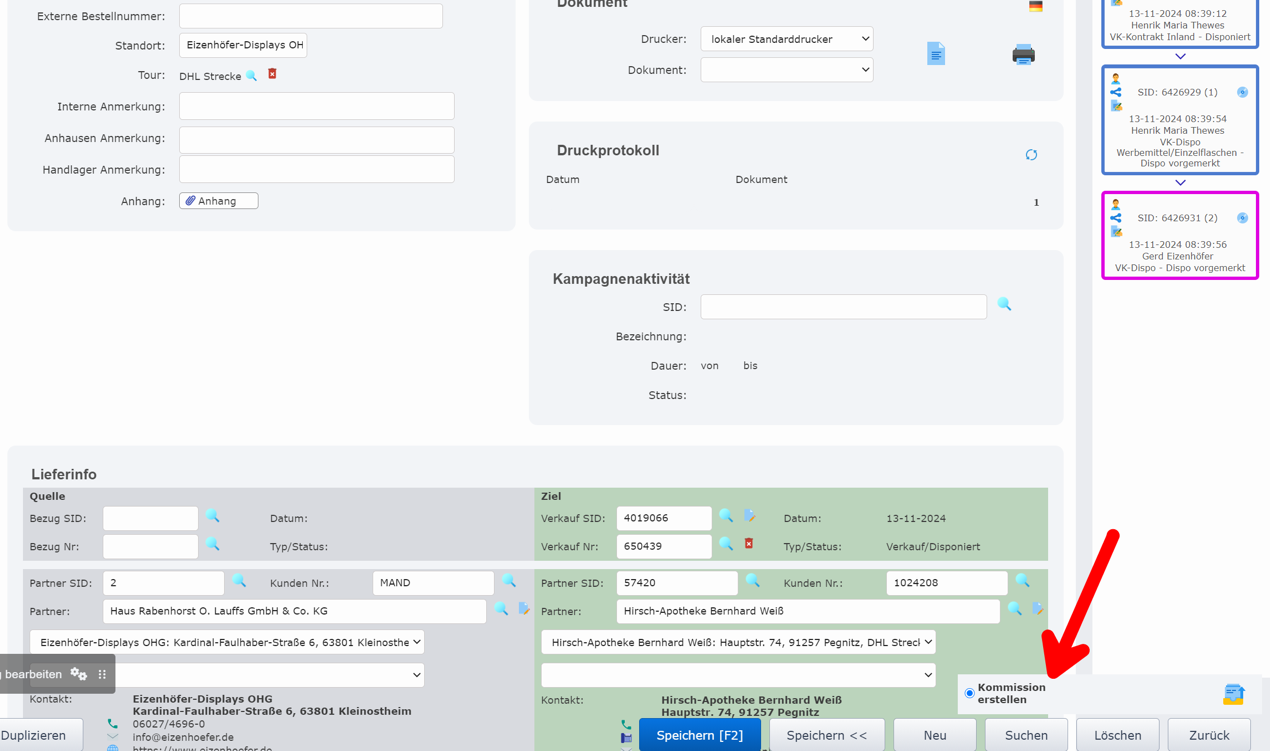The width and height of the screenshot is (1270, 751).
Task: Print the document using the printer icon
Action: (1023, 55)
